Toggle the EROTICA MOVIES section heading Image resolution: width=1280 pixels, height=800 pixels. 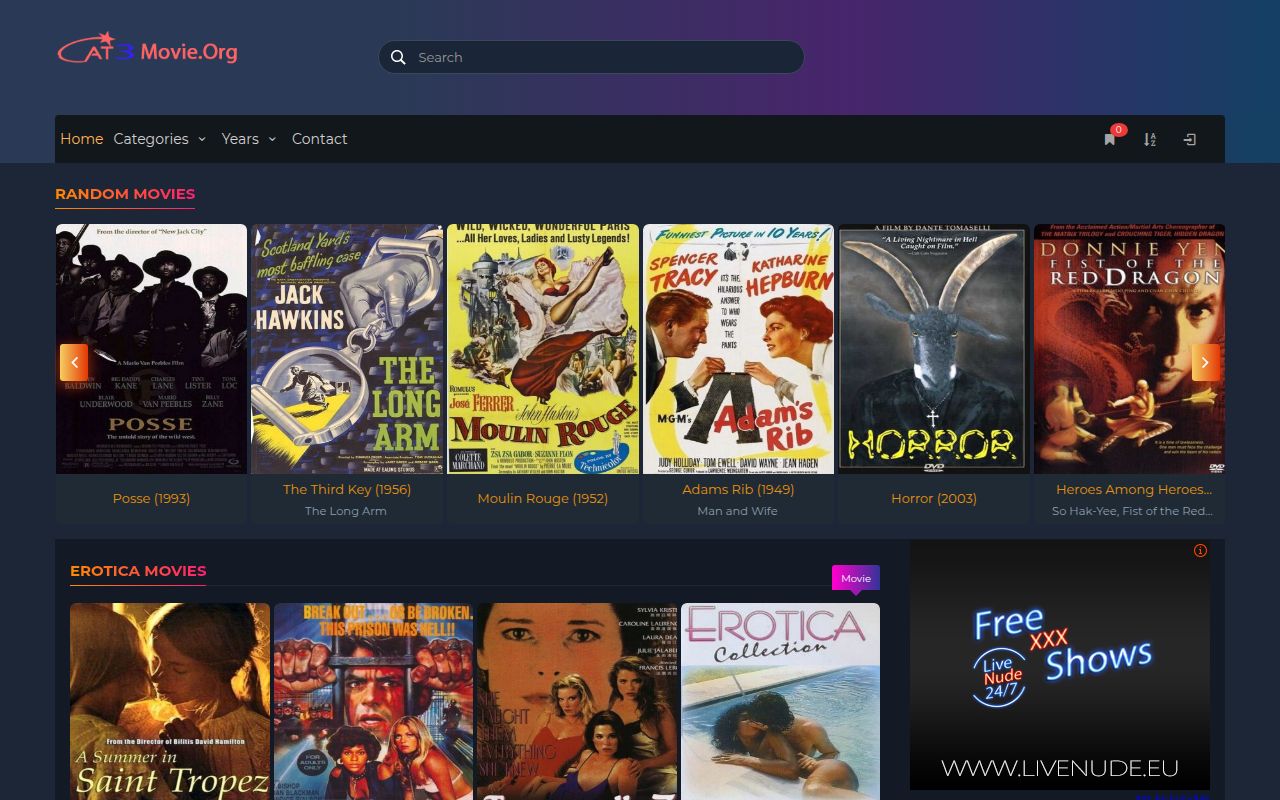(138, 571)
